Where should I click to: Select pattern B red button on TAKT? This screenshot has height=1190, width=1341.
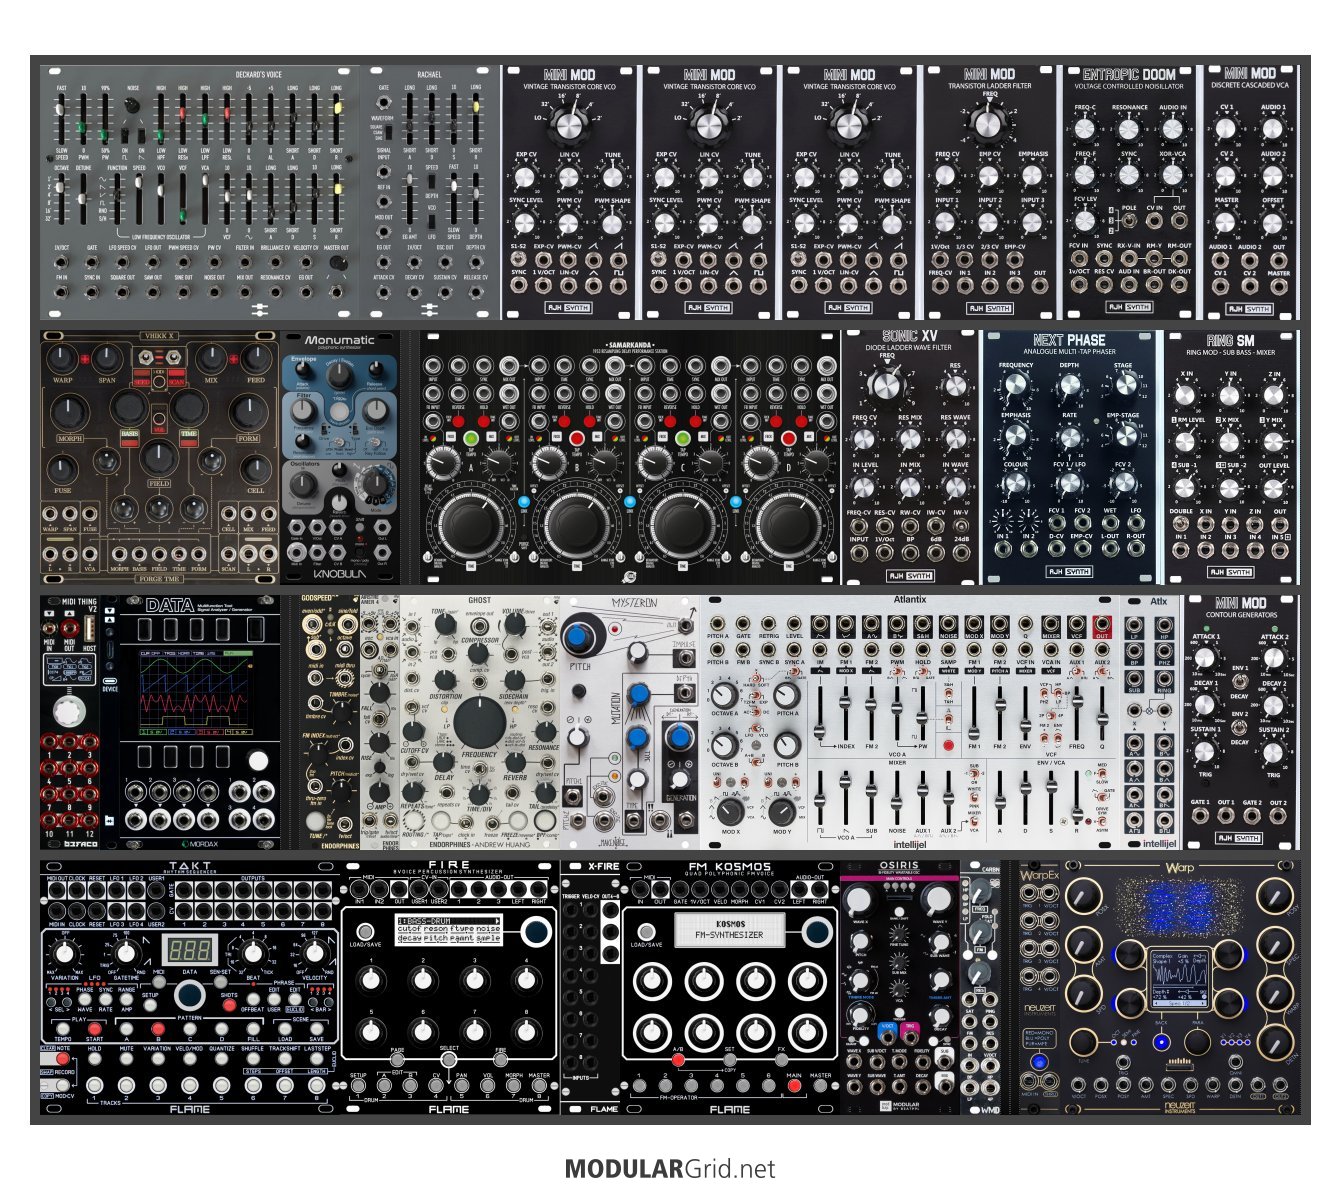coord(158,1029)
